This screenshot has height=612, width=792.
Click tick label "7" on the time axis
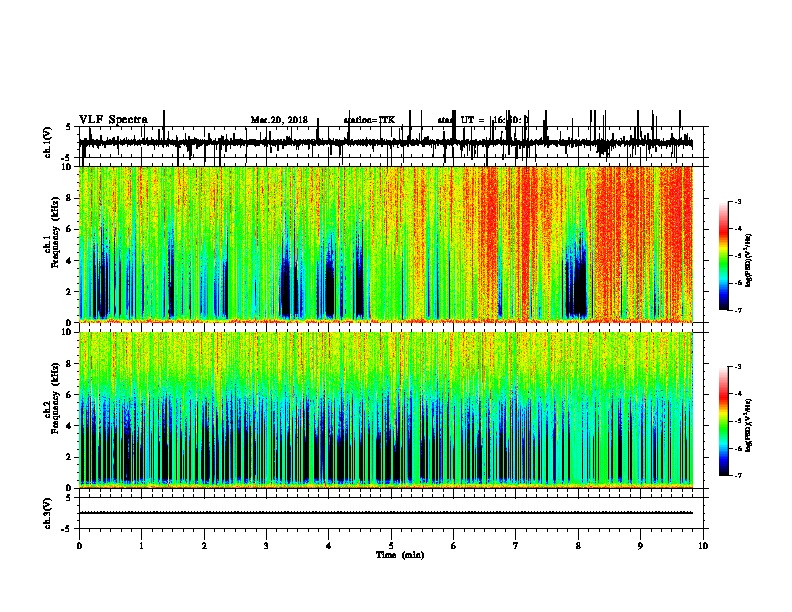tap(516, 546)
